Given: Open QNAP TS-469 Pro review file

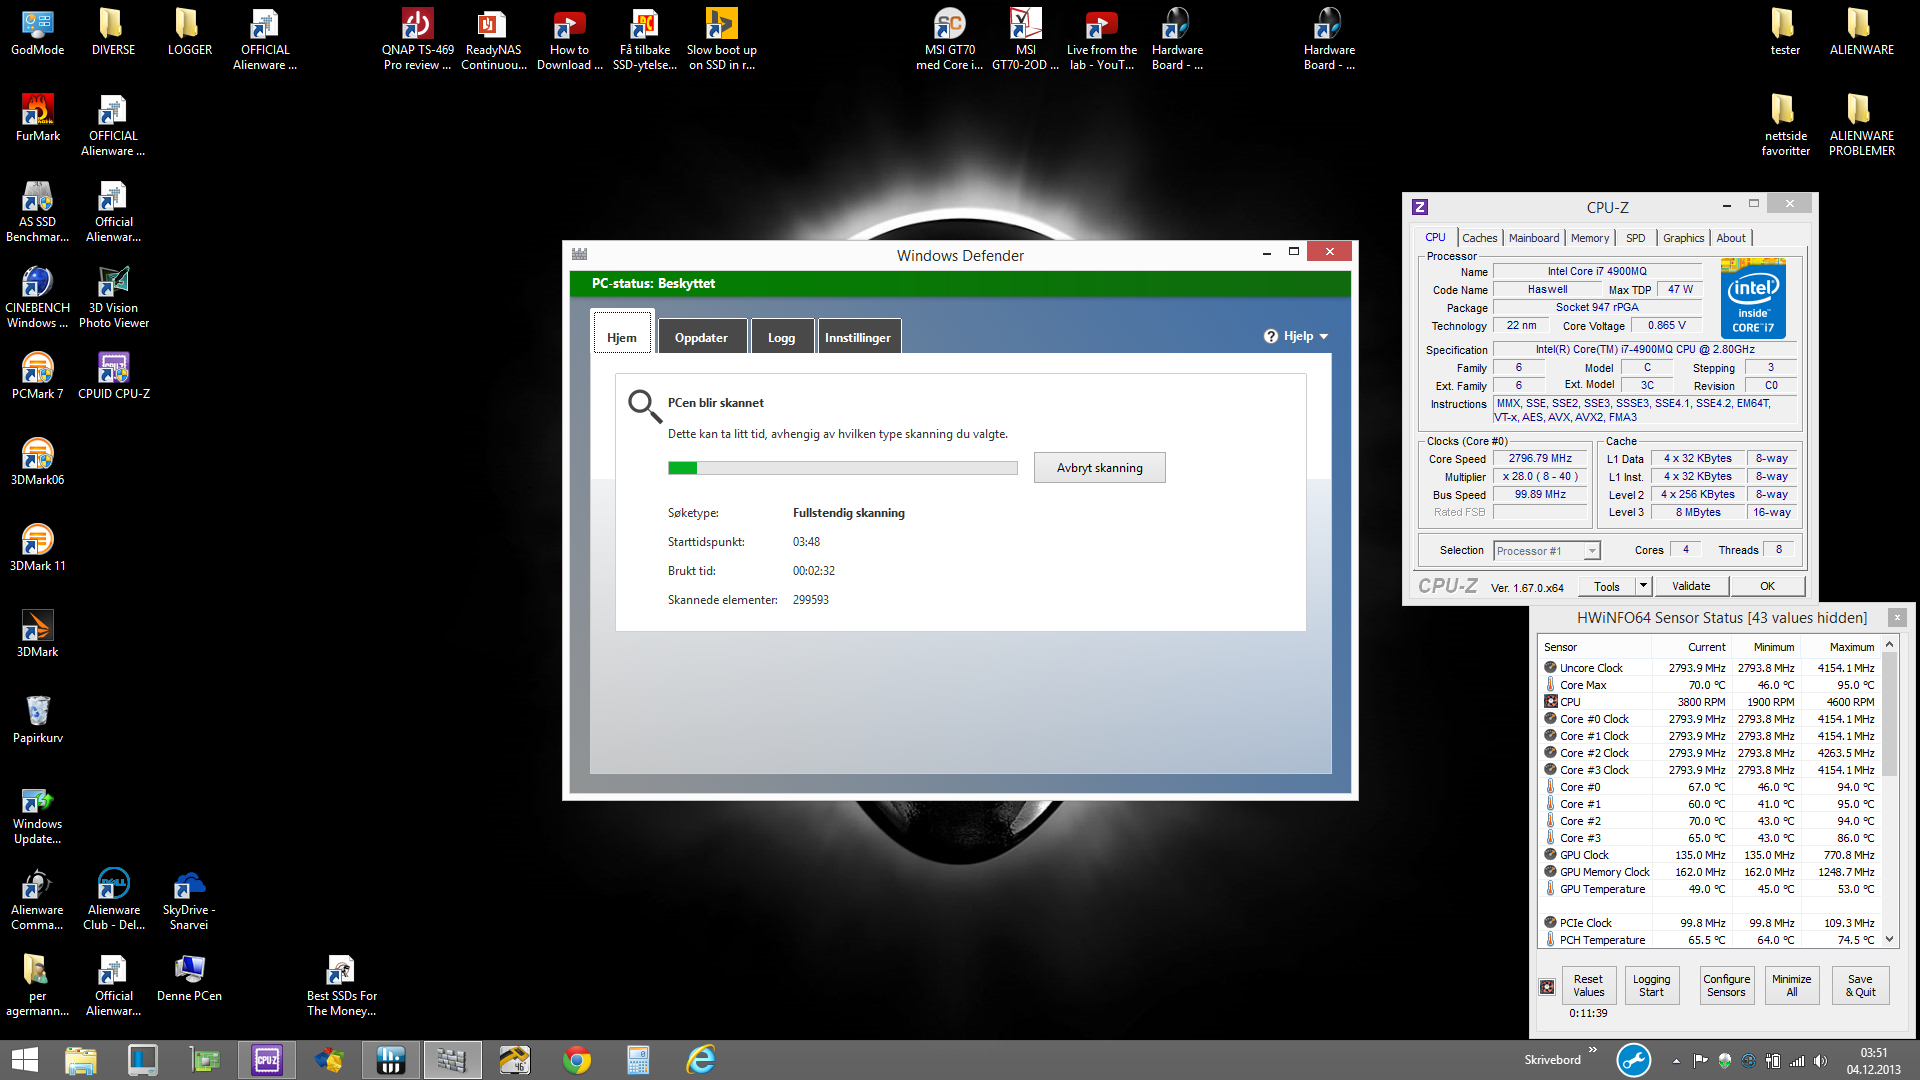Looking at the screenshot, I should click(418, 40).
